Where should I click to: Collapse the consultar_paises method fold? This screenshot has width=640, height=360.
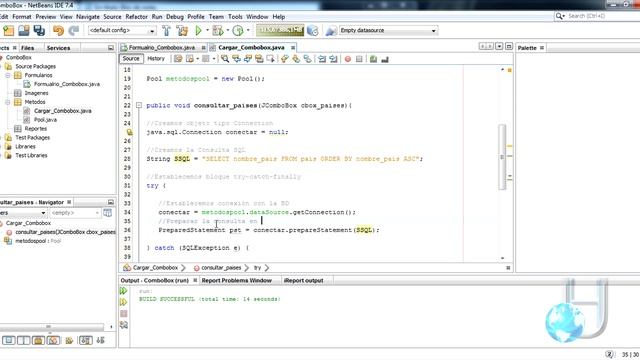(x=139, y=105)
